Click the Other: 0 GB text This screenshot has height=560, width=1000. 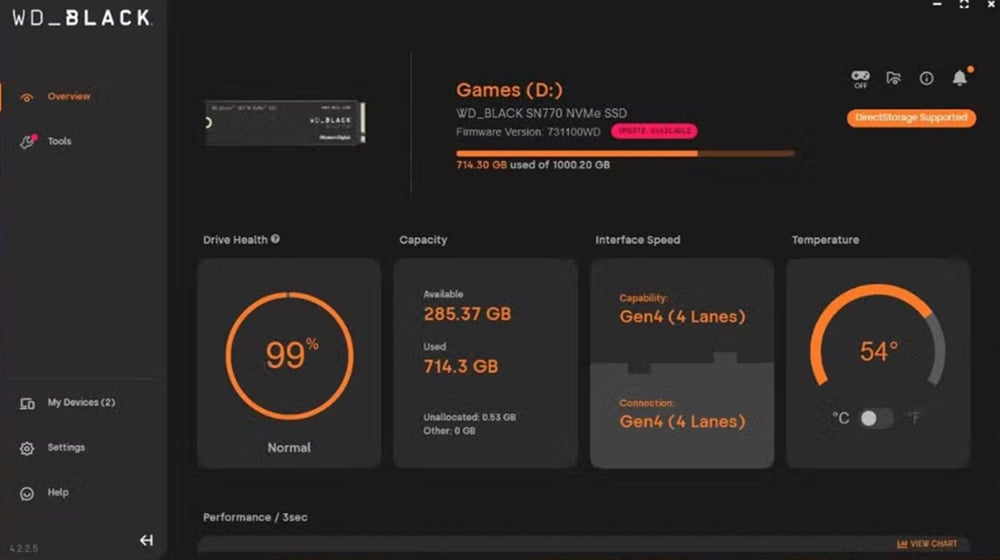point(450,431)
